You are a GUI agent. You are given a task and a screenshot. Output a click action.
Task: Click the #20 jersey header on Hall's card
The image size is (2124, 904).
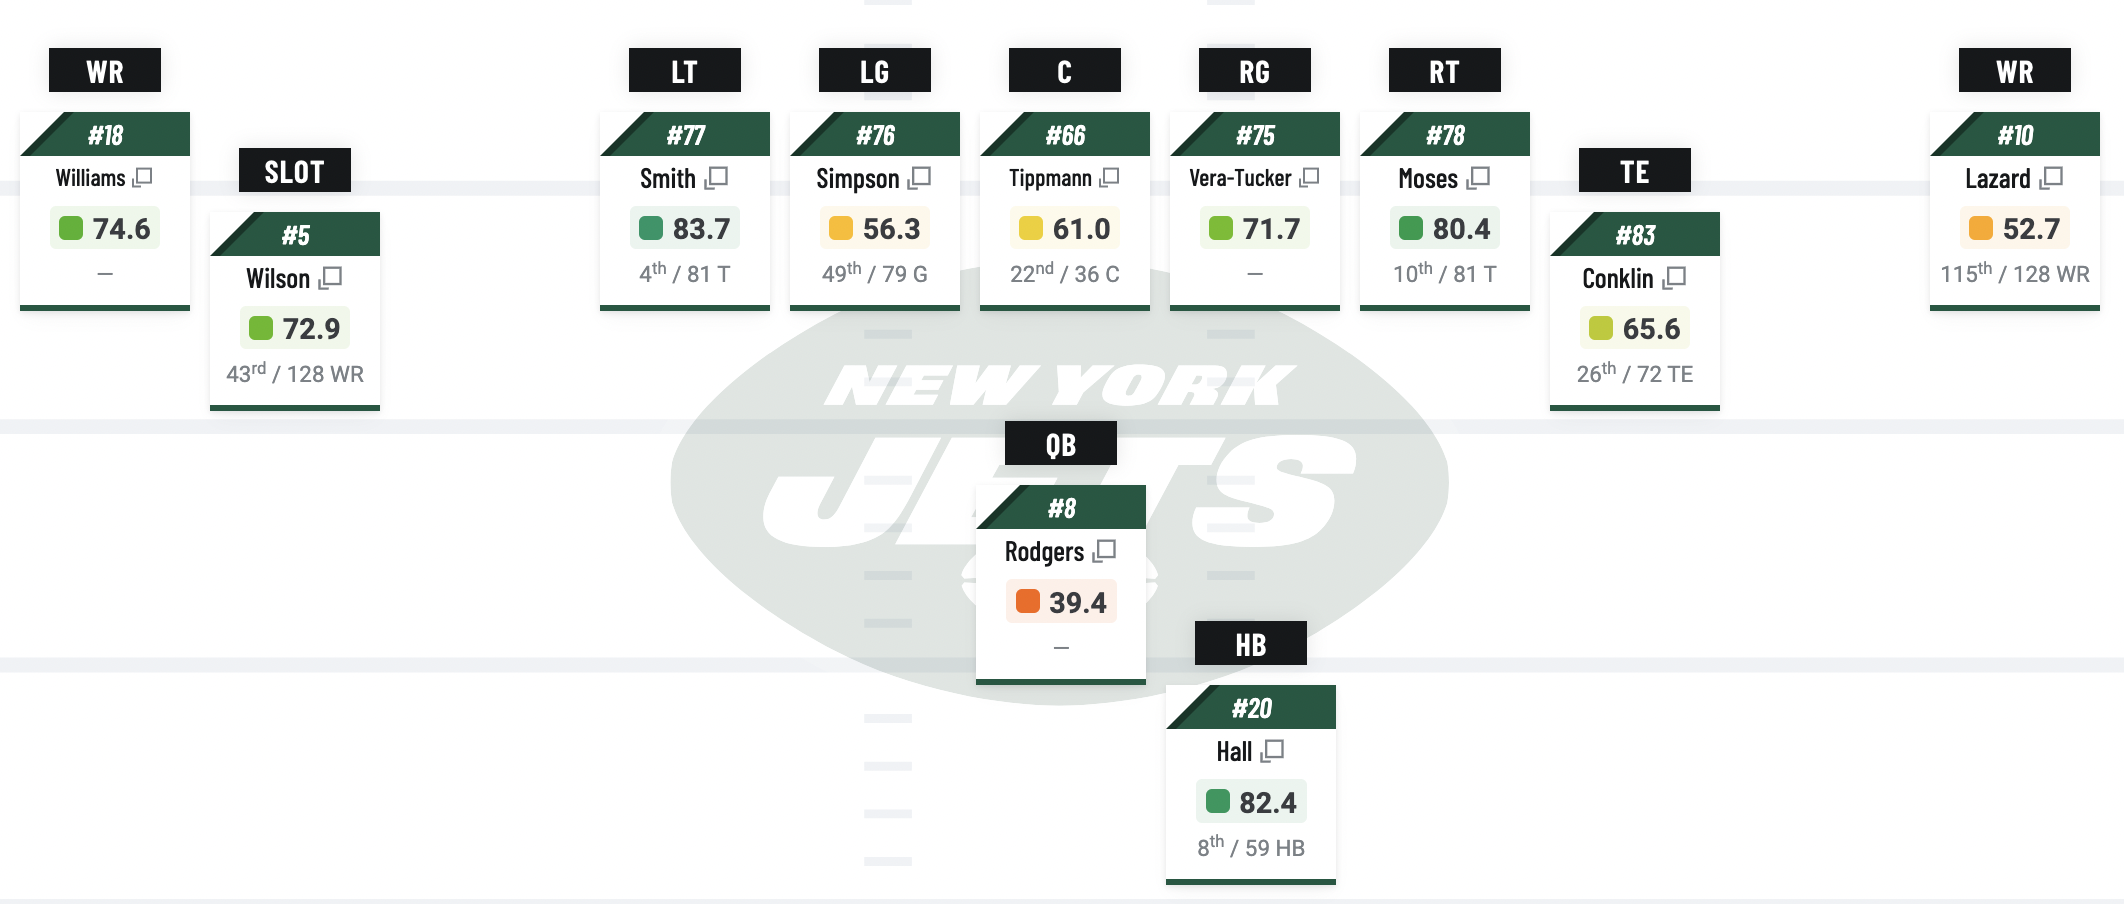[x=1251, y=708]
